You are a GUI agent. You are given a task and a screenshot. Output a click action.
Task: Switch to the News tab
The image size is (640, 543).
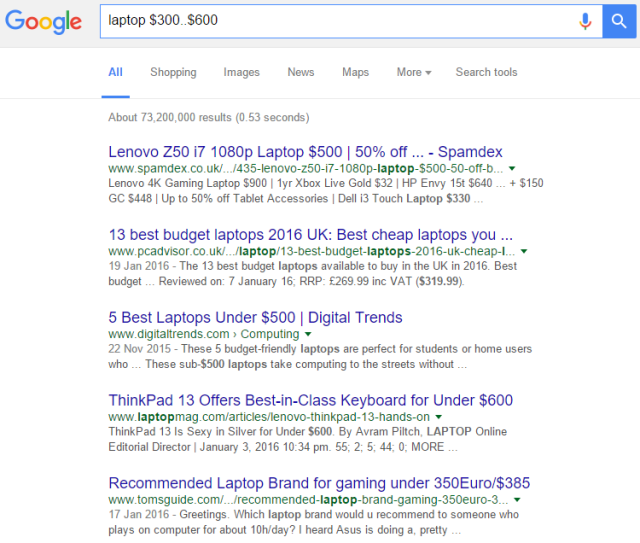301,72
